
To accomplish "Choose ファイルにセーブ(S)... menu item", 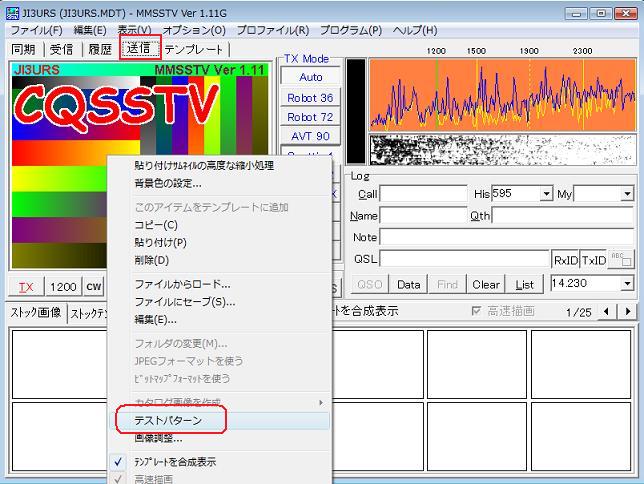I will 220,302.
